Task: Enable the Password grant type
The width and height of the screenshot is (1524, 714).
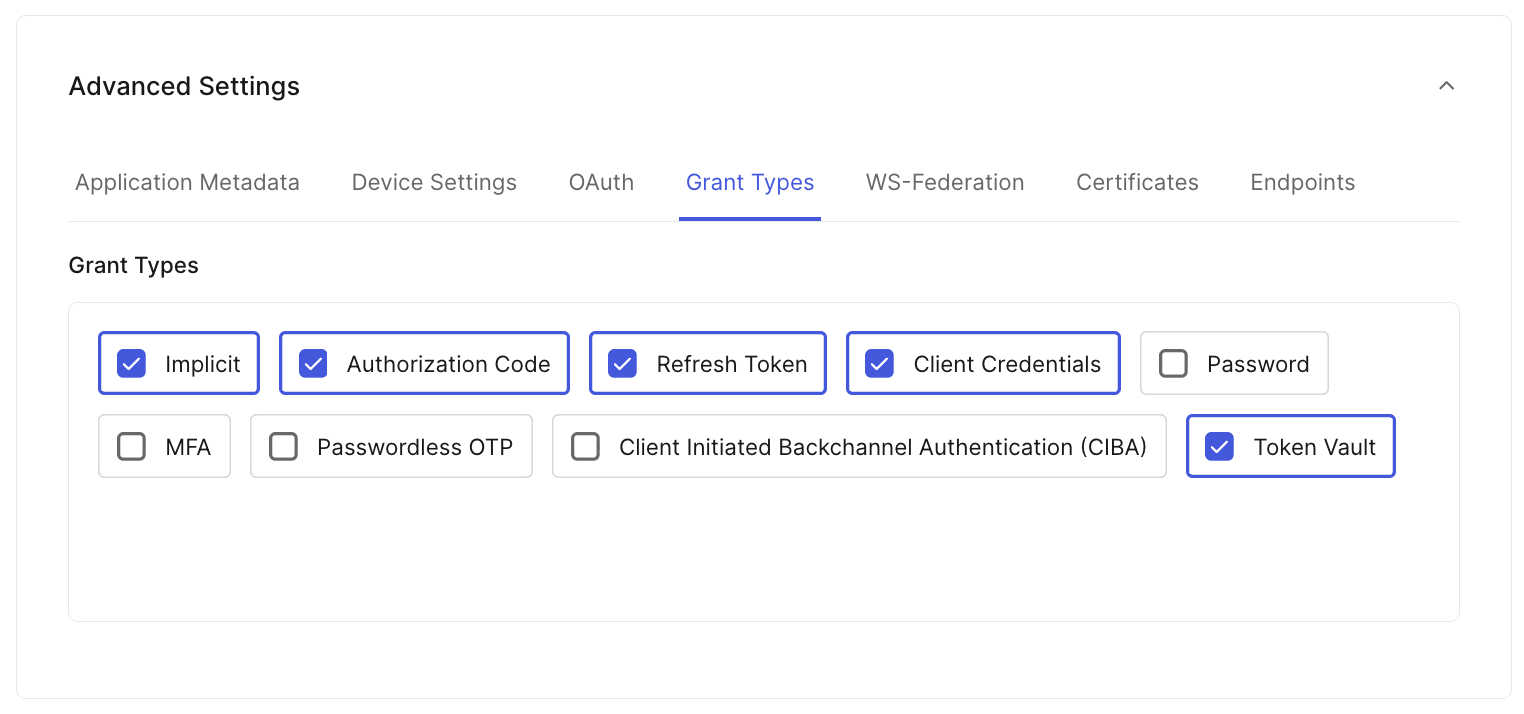Action: [x=1173, y=363]
